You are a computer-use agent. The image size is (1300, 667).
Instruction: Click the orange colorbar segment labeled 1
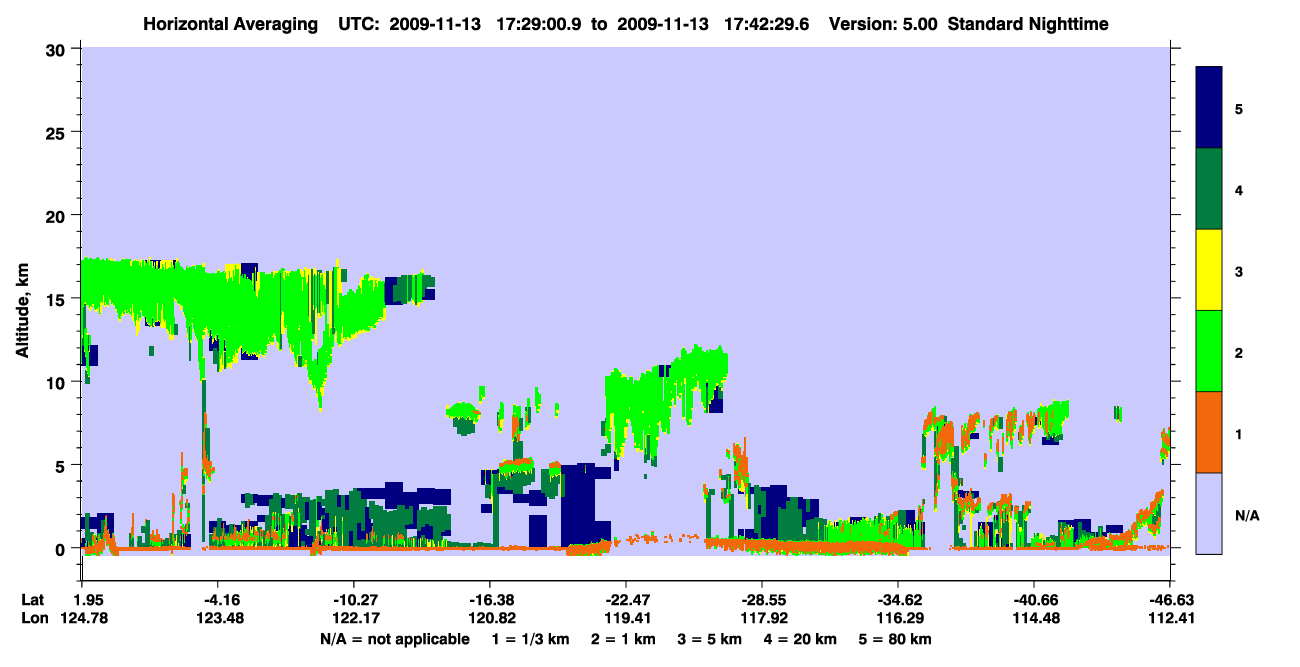tap(1209, 432)
